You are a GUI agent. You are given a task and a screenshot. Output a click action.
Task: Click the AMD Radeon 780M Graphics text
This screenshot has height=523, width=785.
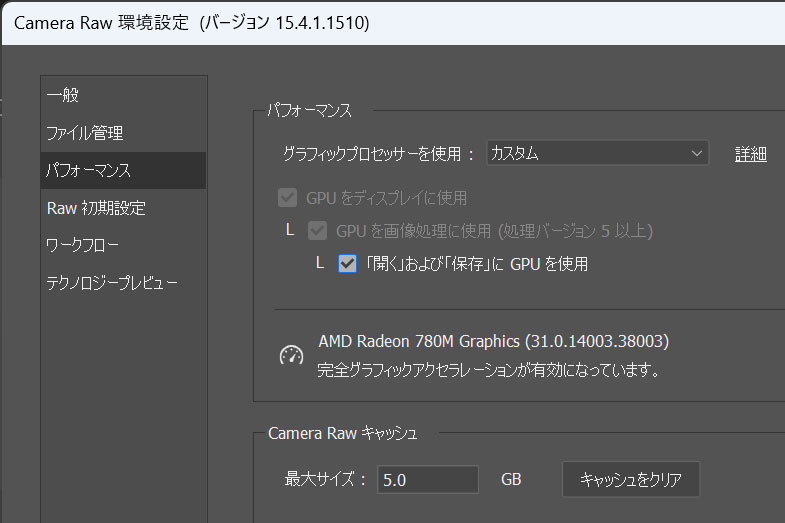coord(494,341)
